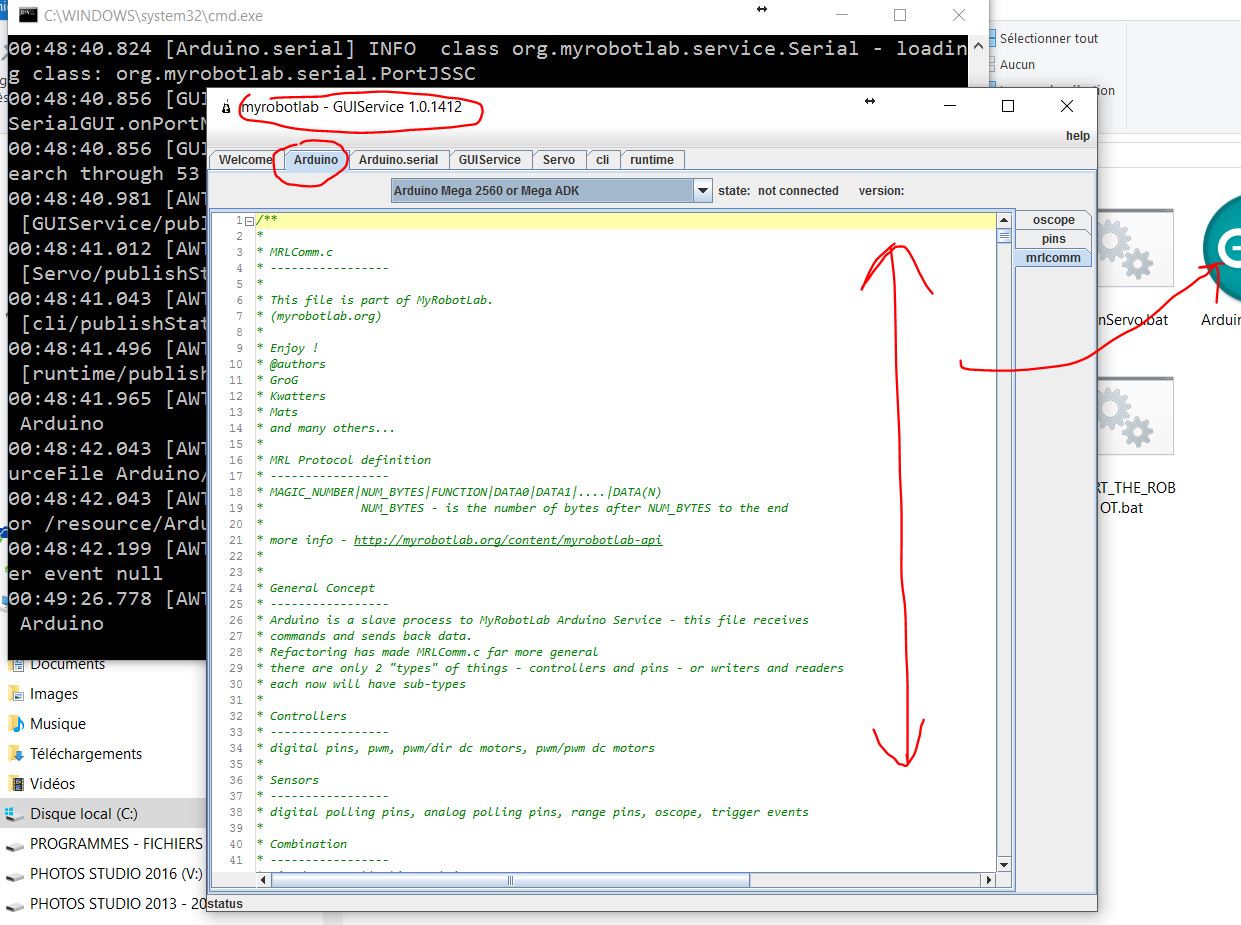Click the code editor's down scroll arrow
Screen dimensions: 1241x925
point(1004,864)
